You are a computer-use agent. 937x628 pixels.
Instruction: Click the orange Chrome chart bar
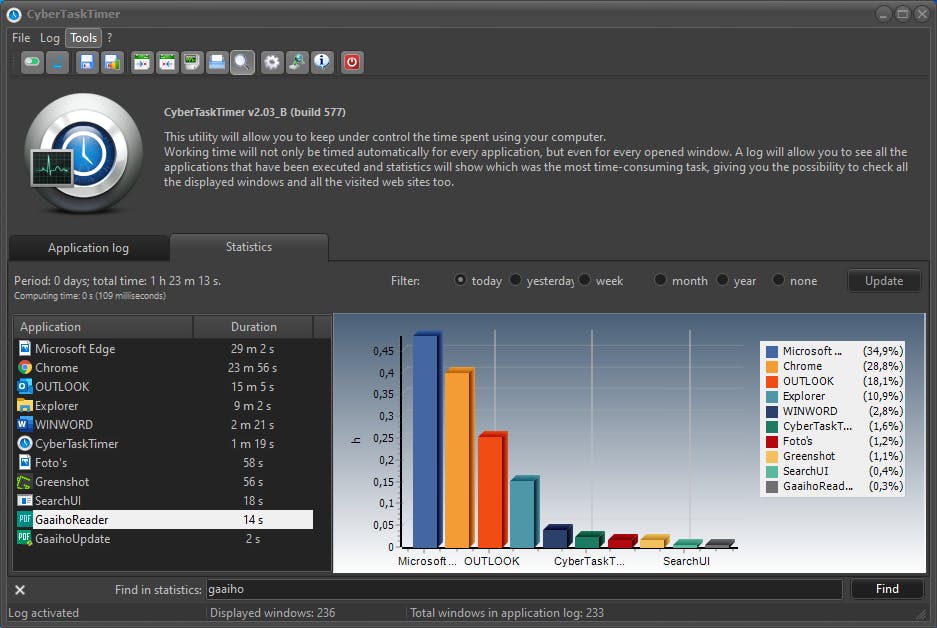[459, 458]
